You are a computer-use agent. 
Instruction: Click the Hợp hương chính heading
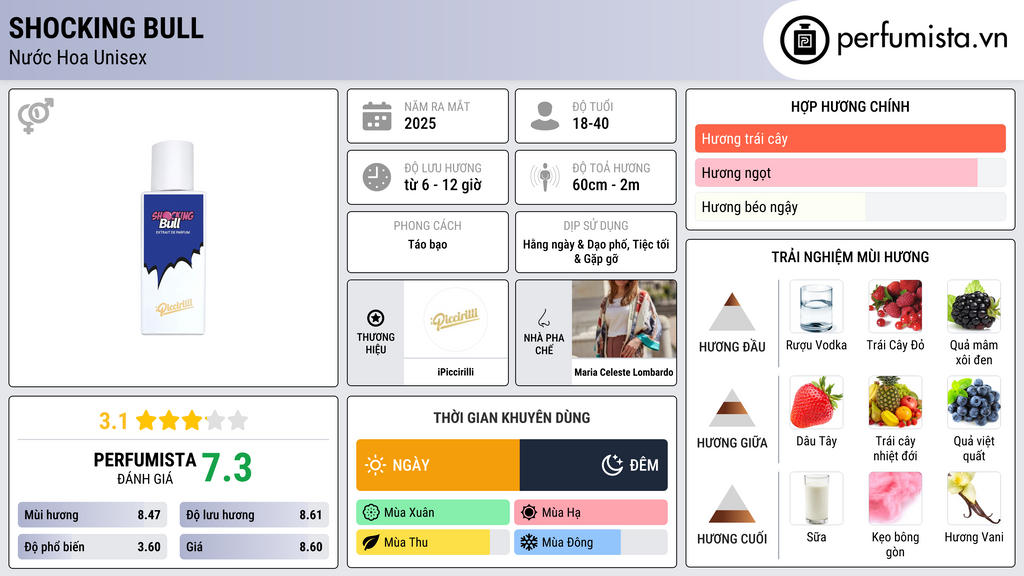(850, 106)
